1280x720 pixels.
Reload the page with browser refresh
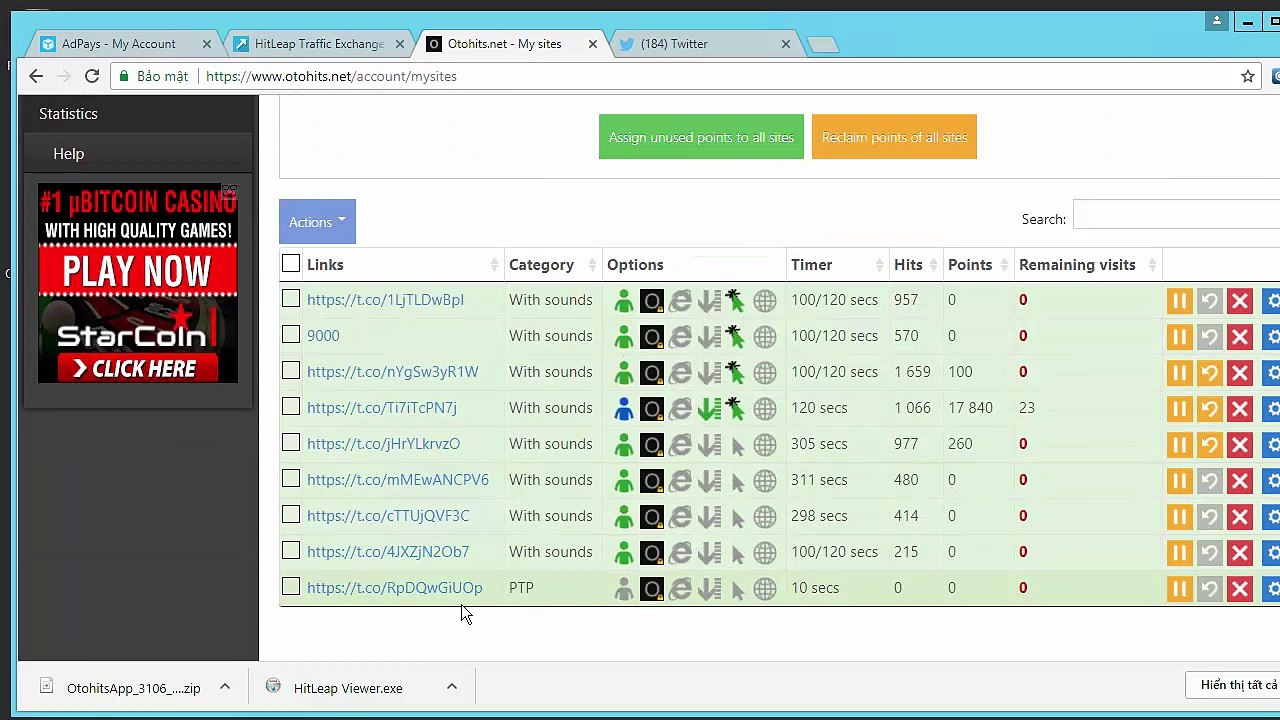click(x=92, y=76)
